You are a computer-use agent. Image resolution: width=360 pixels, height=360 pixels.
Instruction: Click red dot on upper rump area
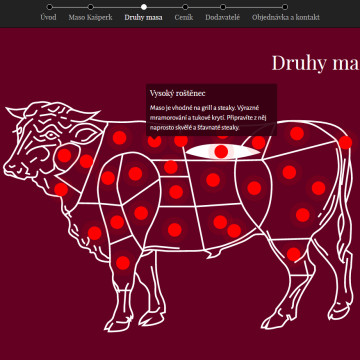tap(297, 133)
